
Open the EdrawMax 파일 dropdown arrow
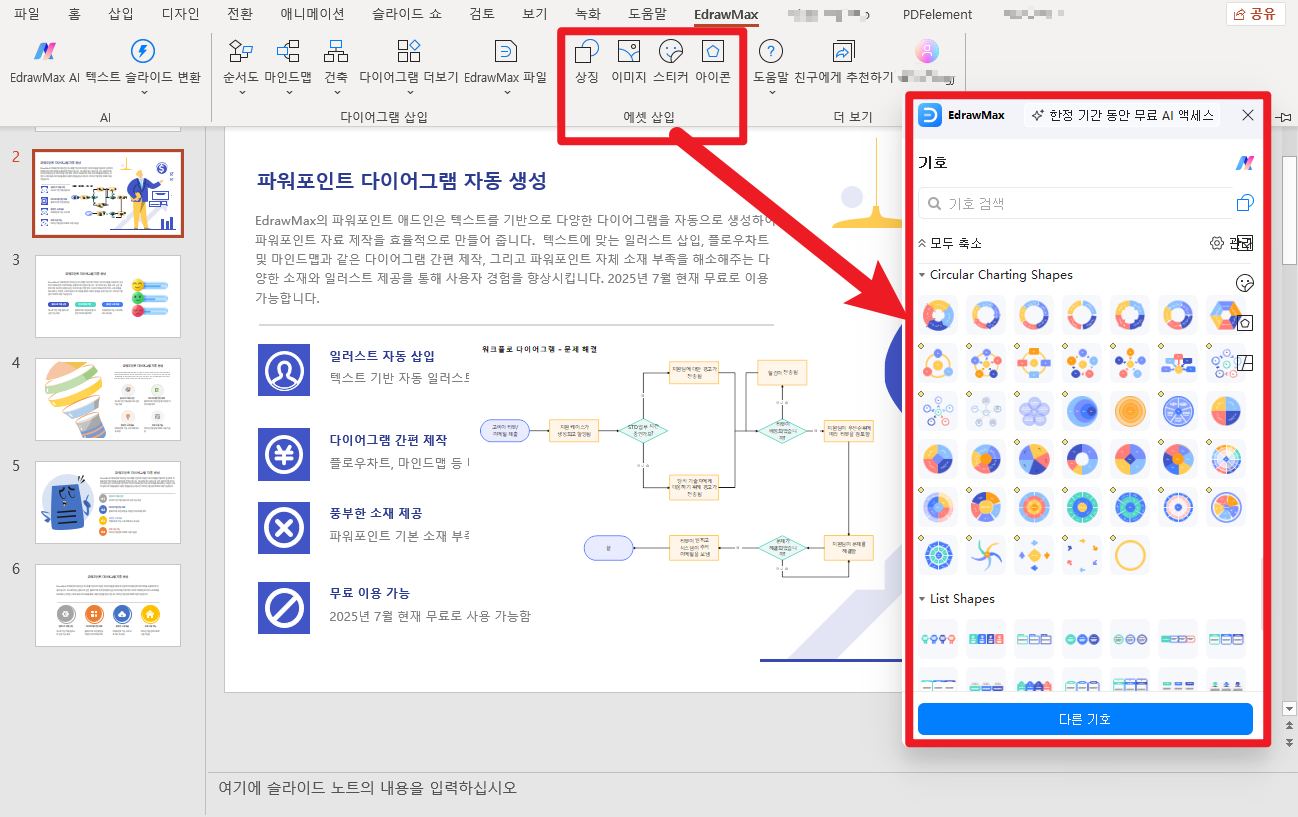point(506,93)
